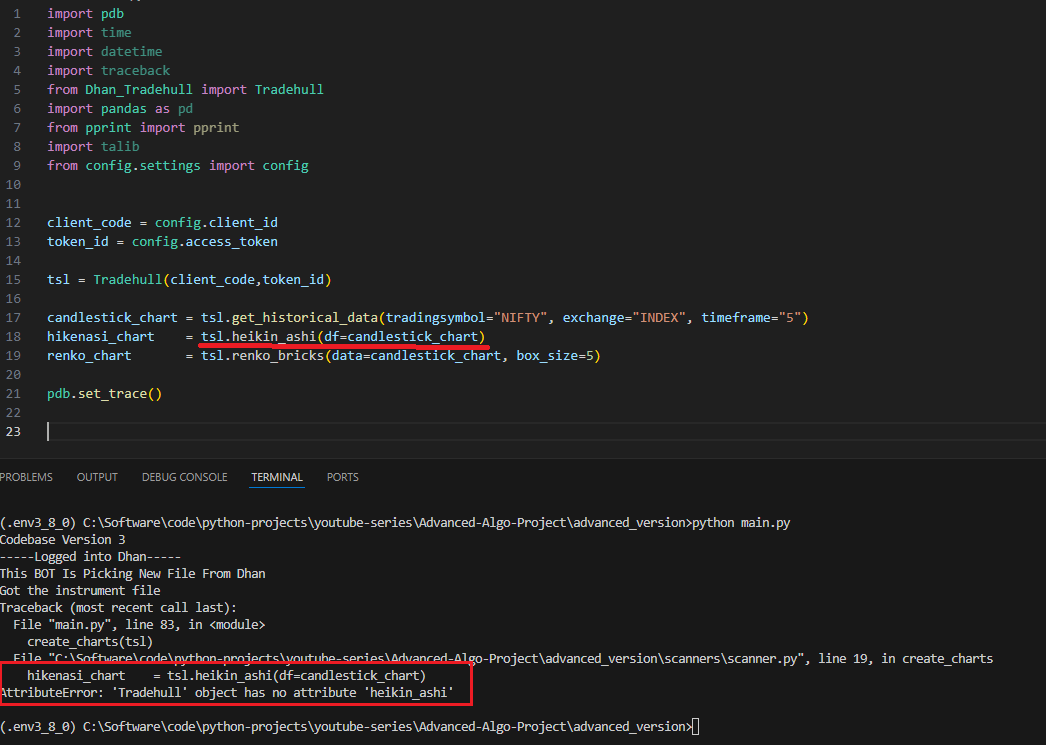The image size is (1046, 745).
Task: Click 'renko_chart' variable on line 19
Action: (x=89, y=355)
